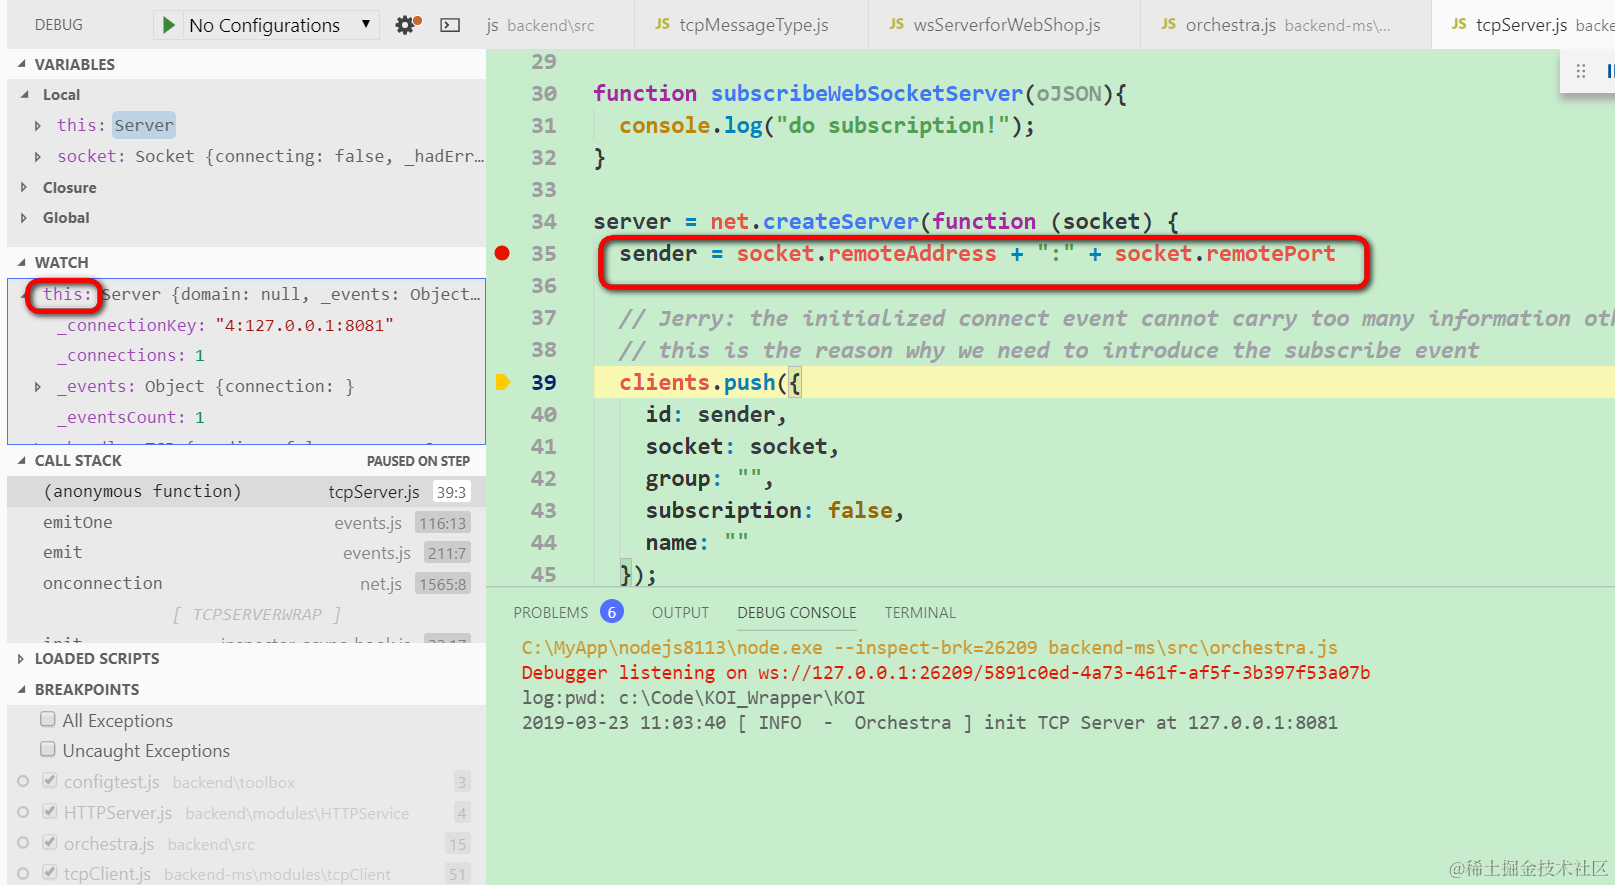Expand the 'this: Server' variable
Screen dimensions: 1615x885
coord(38,126)
